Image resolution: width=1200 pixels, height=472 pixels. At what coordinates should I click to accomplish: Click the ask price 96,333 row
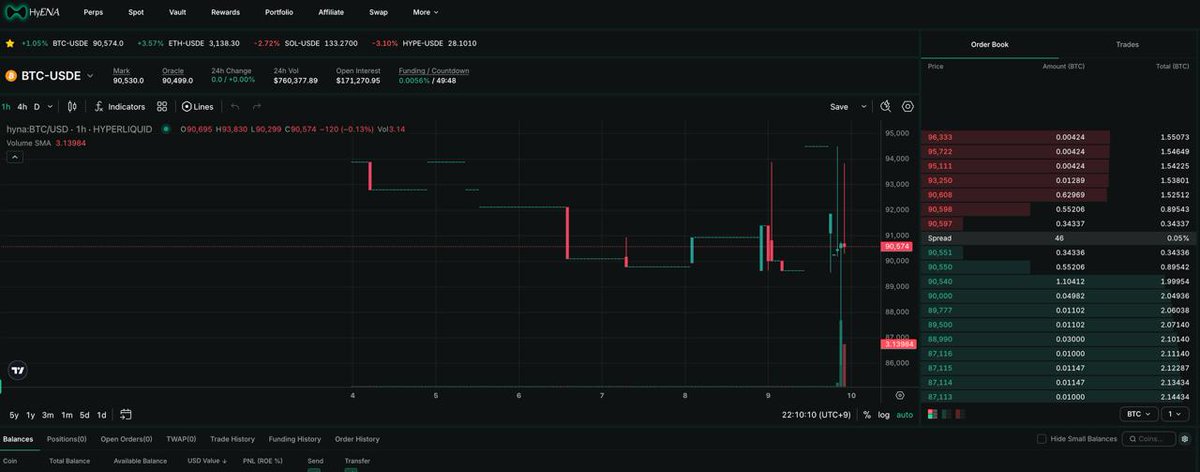pos(1058,137)
